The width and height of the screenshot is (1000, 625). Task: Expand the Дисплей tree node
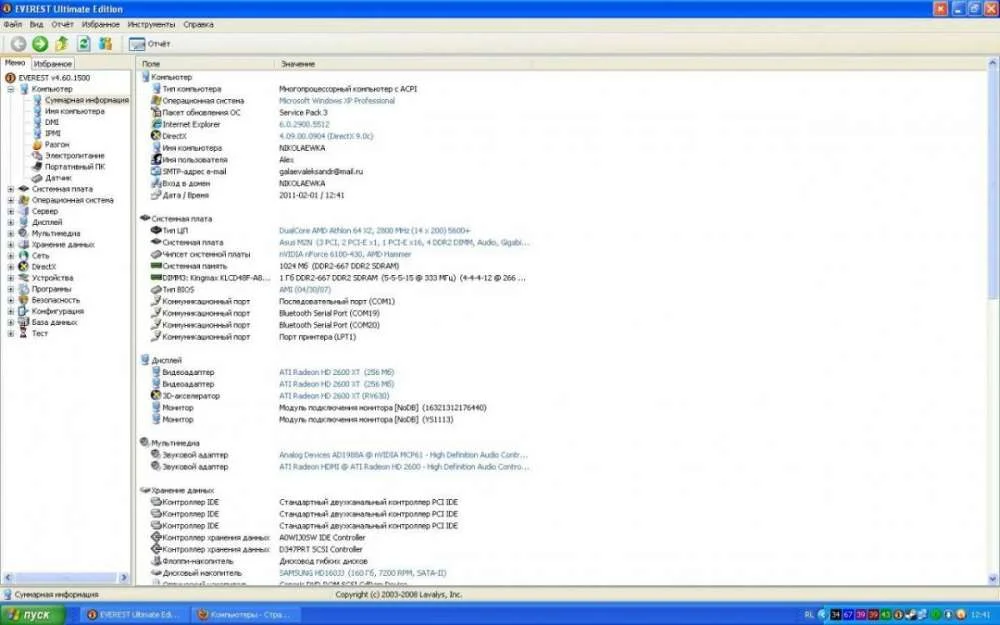point(11,223)
